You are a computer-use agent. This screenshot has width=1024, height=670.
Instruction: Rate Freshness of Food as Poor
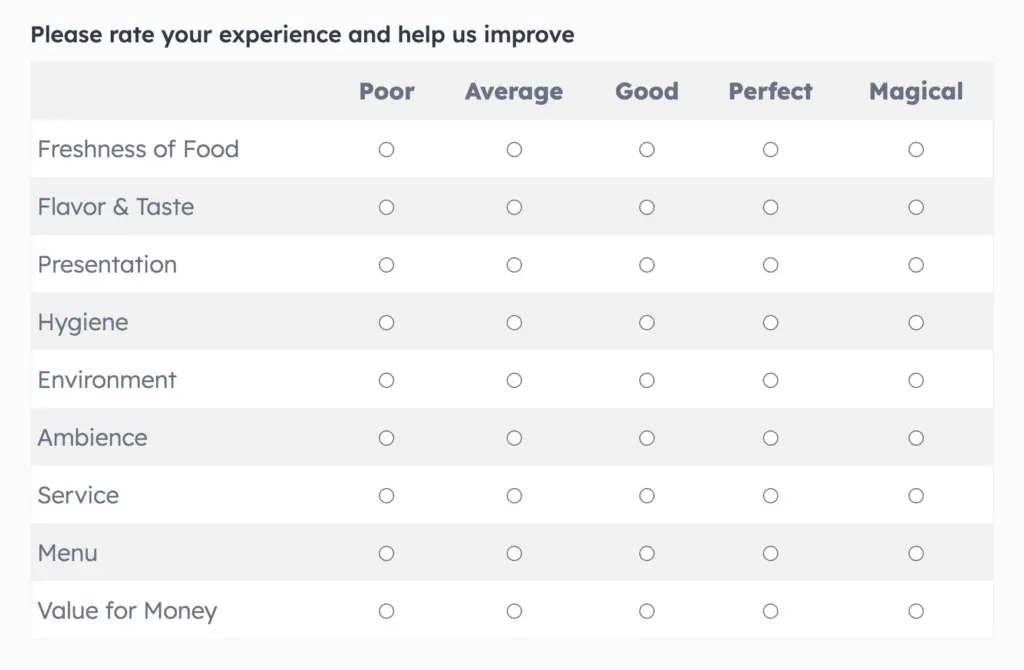click(386, 150)
